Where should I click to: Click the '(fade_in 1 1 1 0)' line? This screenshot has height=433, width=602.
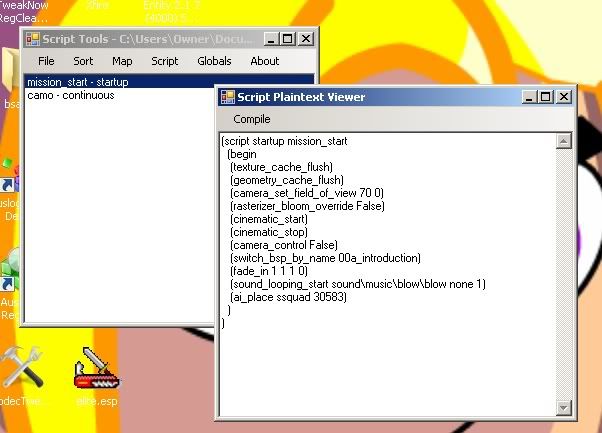pos(269,271)
